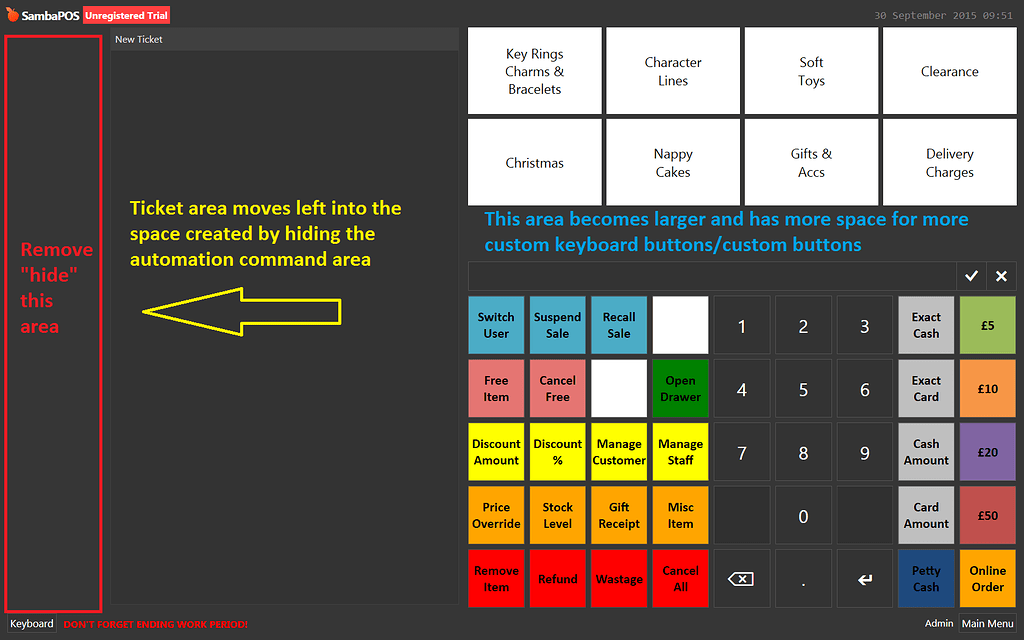Confirm entry using the checkmark icon

point(971,275)
